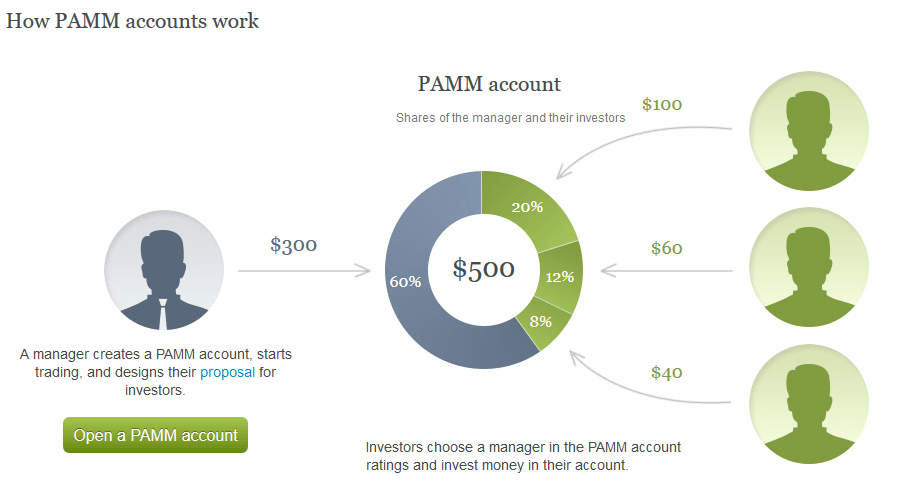Click the 'PAMM account' chart title

(489, 84)
